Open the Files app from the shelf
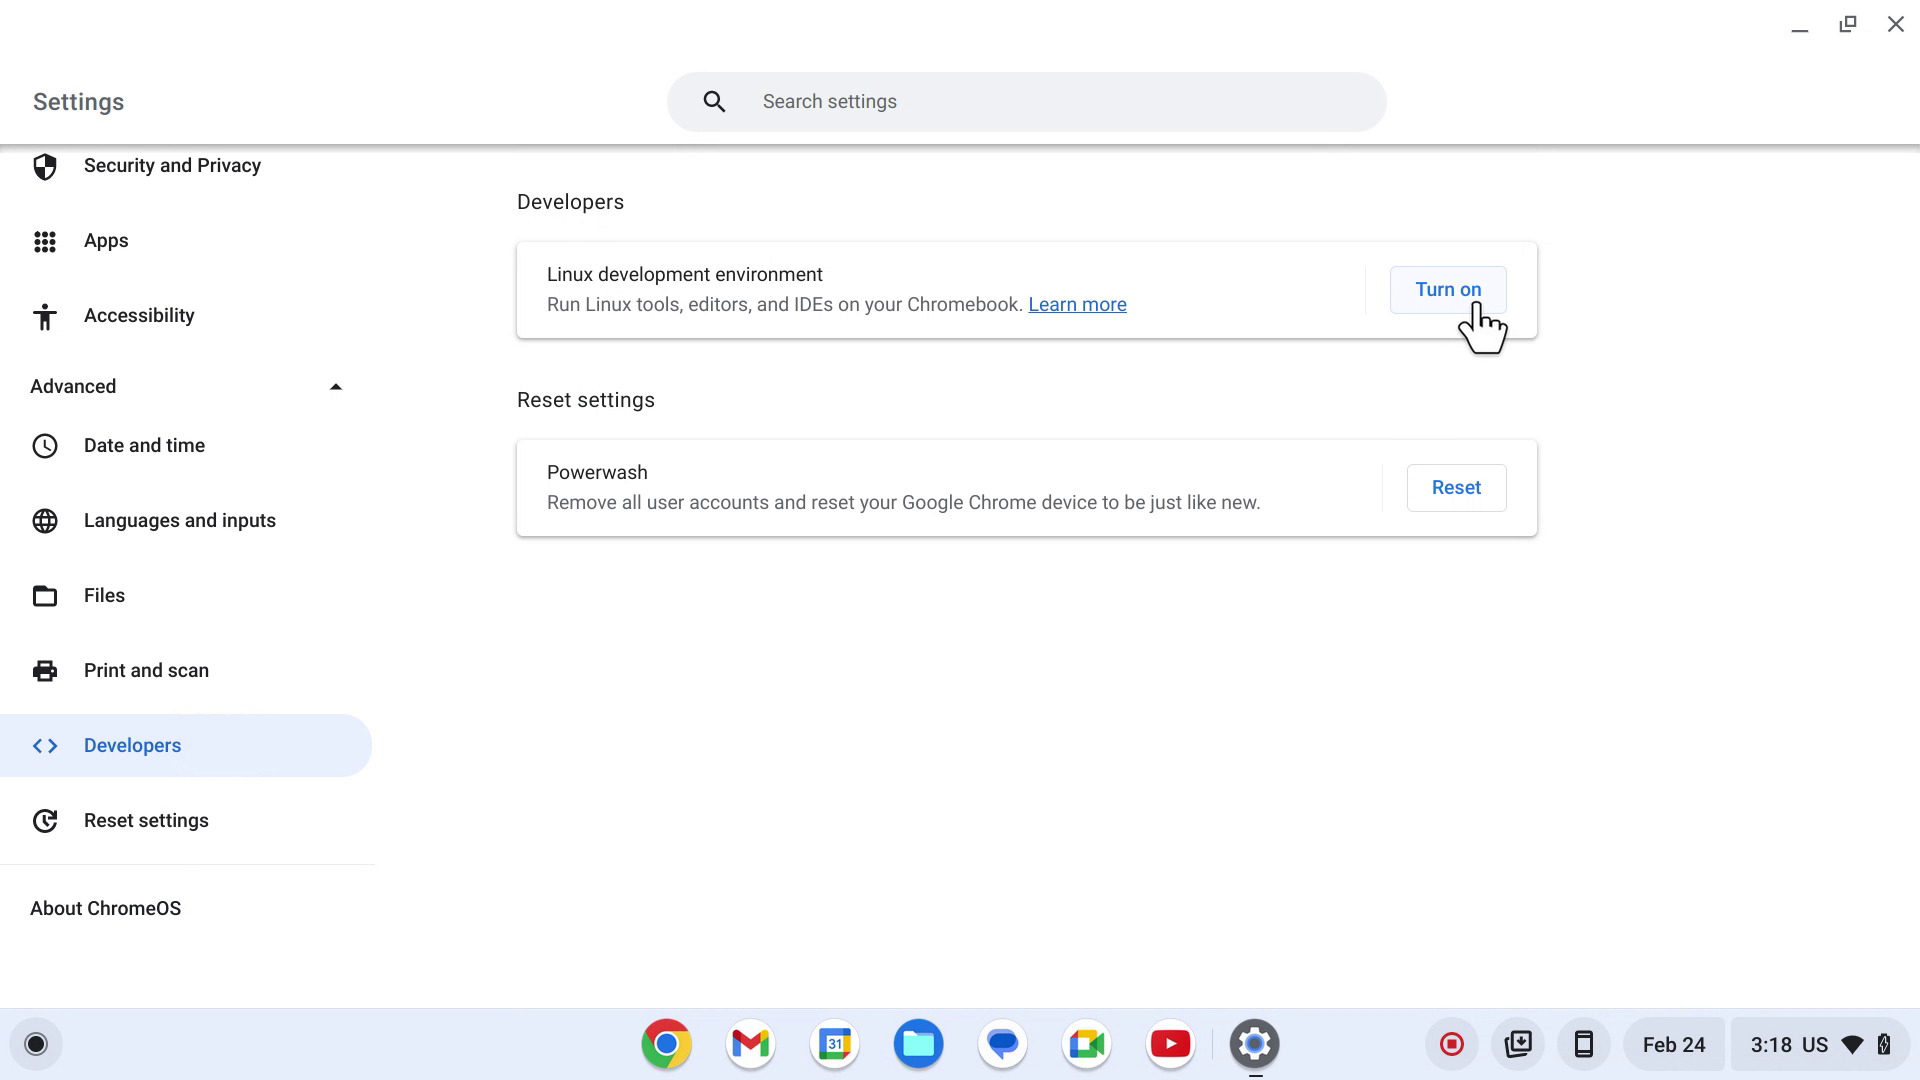Image resolution: width=1920 pixels, height=1080 pixels. [x=918, y=1044]
